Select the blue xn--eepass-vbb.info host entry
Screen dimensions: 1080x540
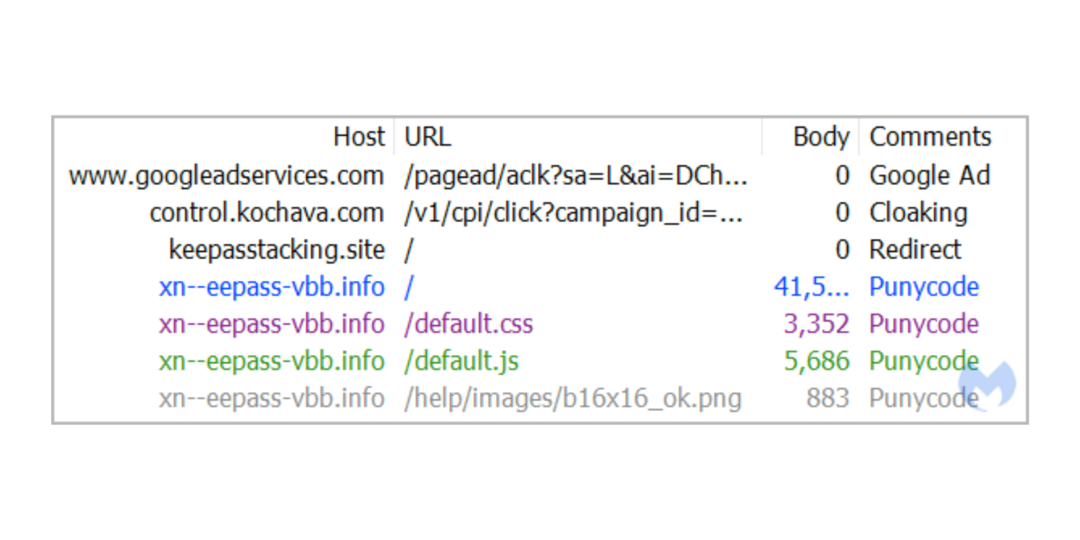click(x=271, y=287)
